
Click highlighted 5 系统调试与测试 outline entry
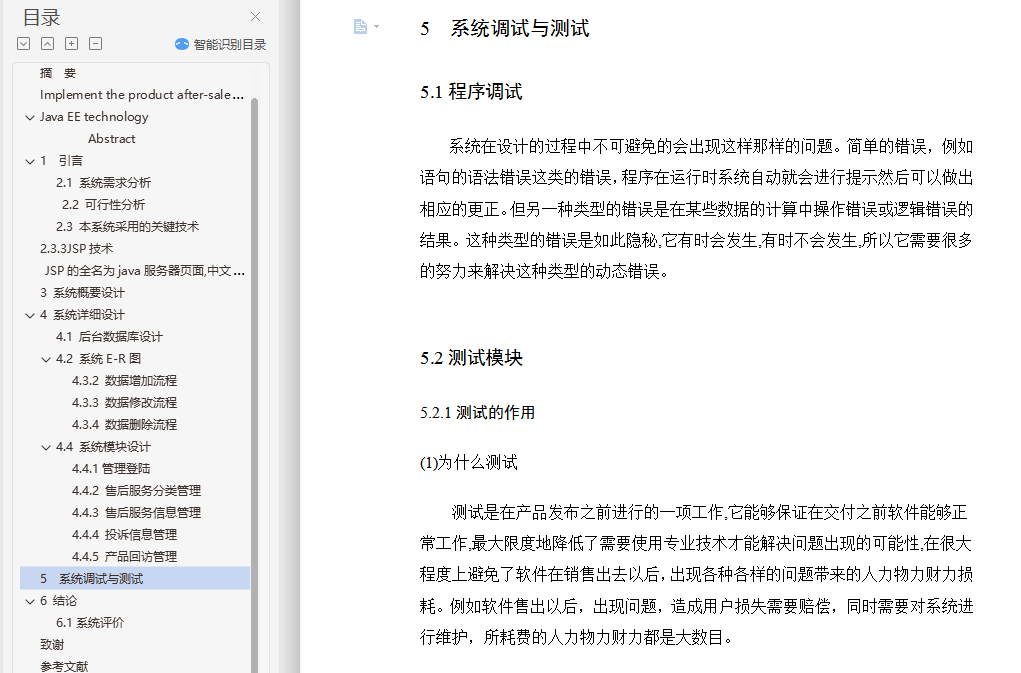tap(135, 579)
